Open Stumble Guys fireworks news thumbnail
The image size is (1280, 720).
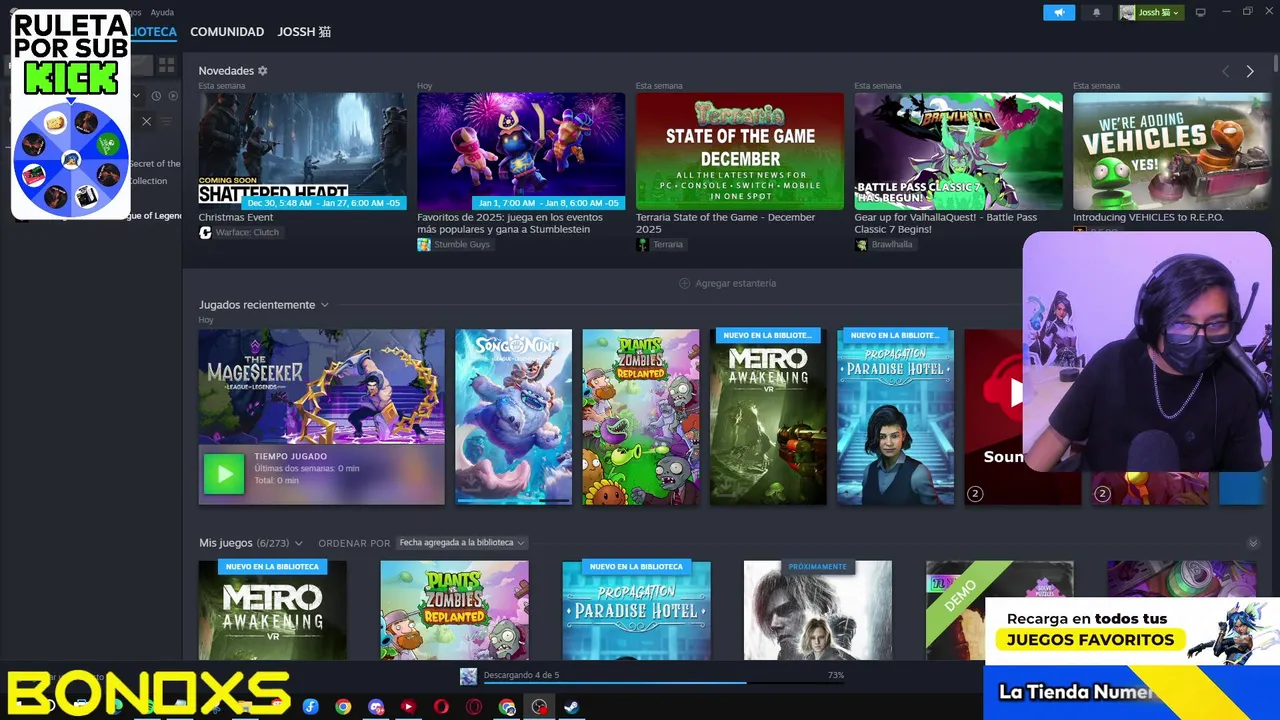click(521, 151)
